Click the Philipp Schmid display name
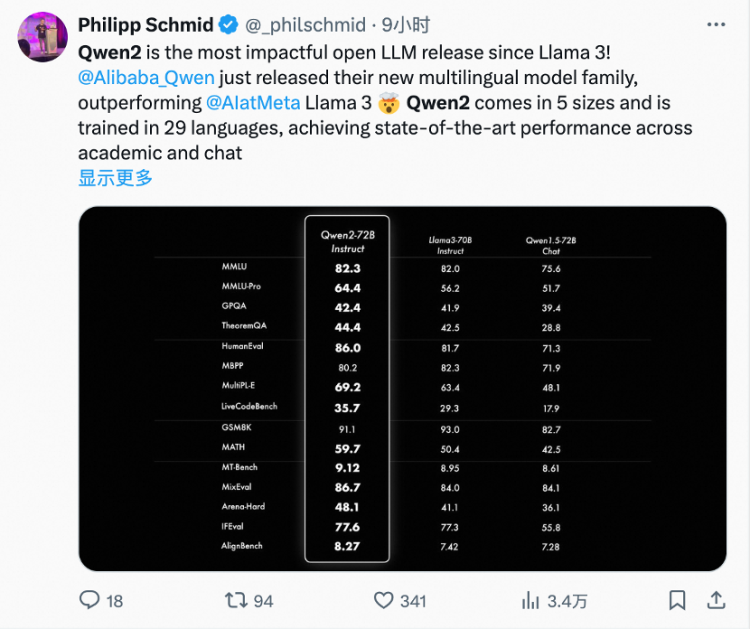This screenshot has height=629, width=750. coord(146,26)
